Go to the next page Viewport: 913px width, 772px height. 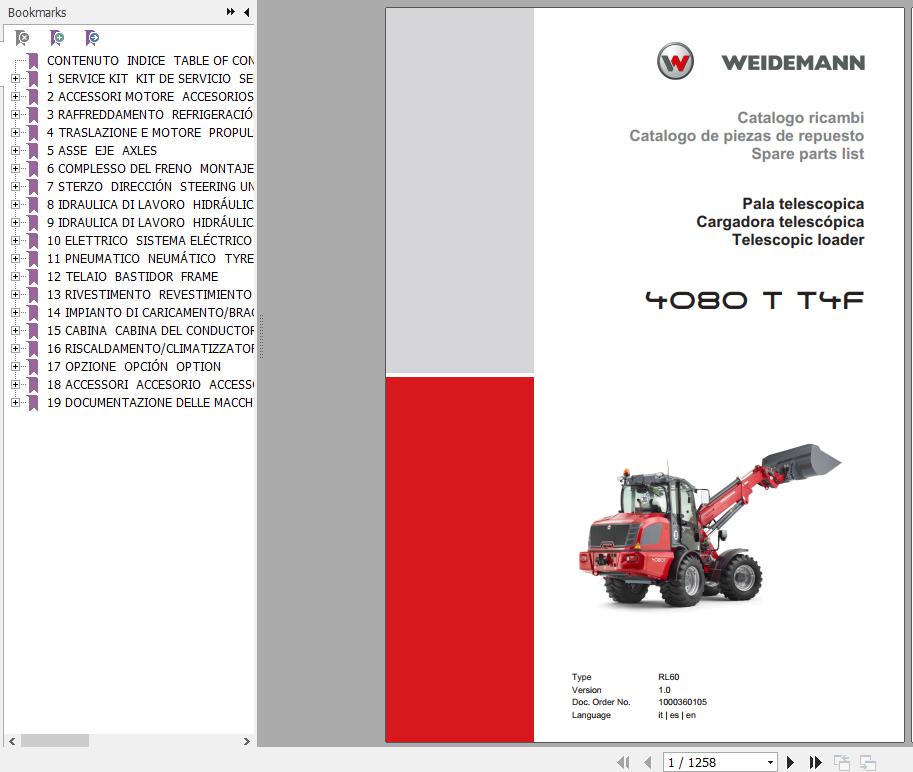click(790, 762)
